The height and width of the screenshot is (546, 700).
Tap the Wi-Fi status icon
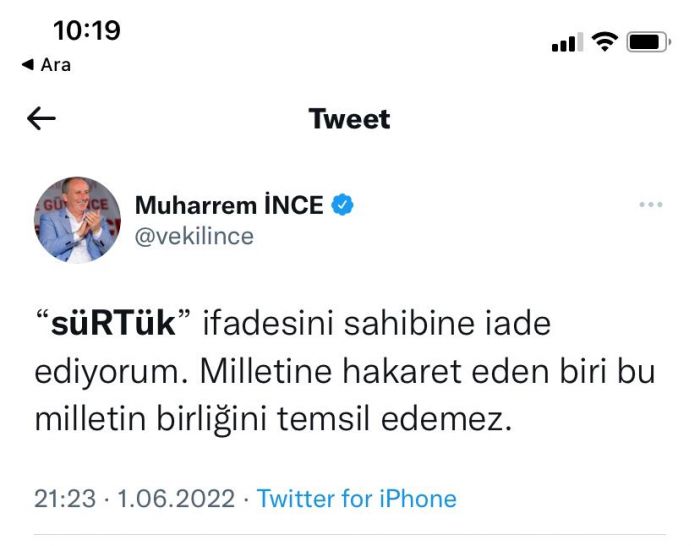pos(604,43)
